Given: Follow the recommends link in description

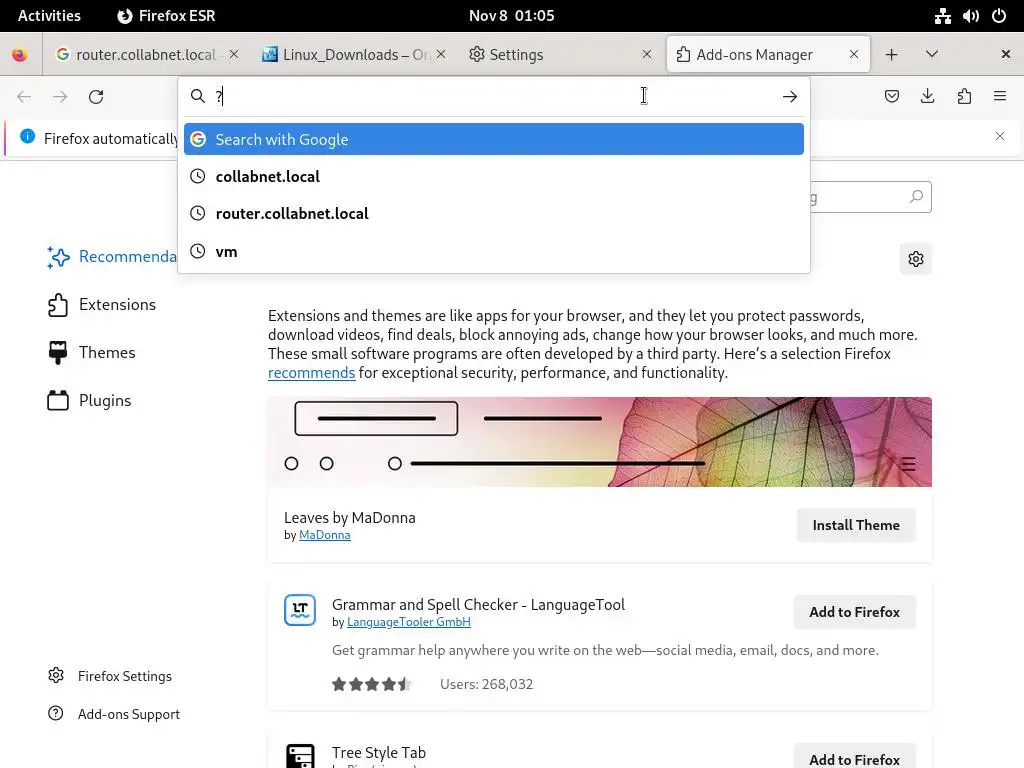Looking at the screenshot, I should tap(312, 373).
